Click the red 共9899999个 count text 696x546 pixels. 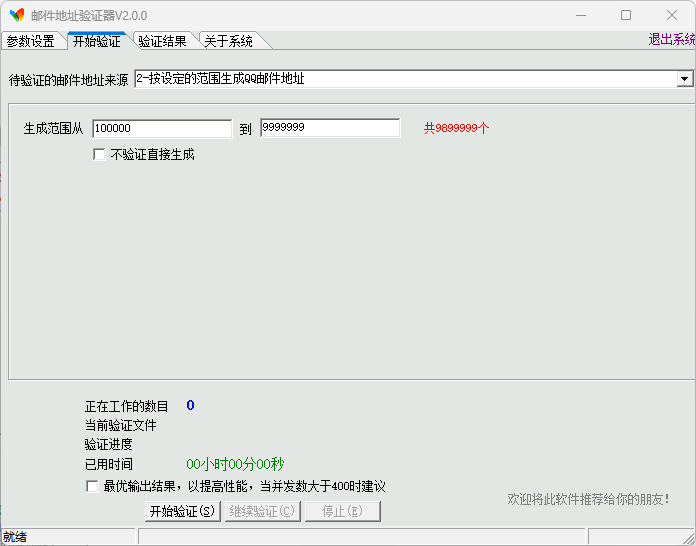(x=456, y=128)
